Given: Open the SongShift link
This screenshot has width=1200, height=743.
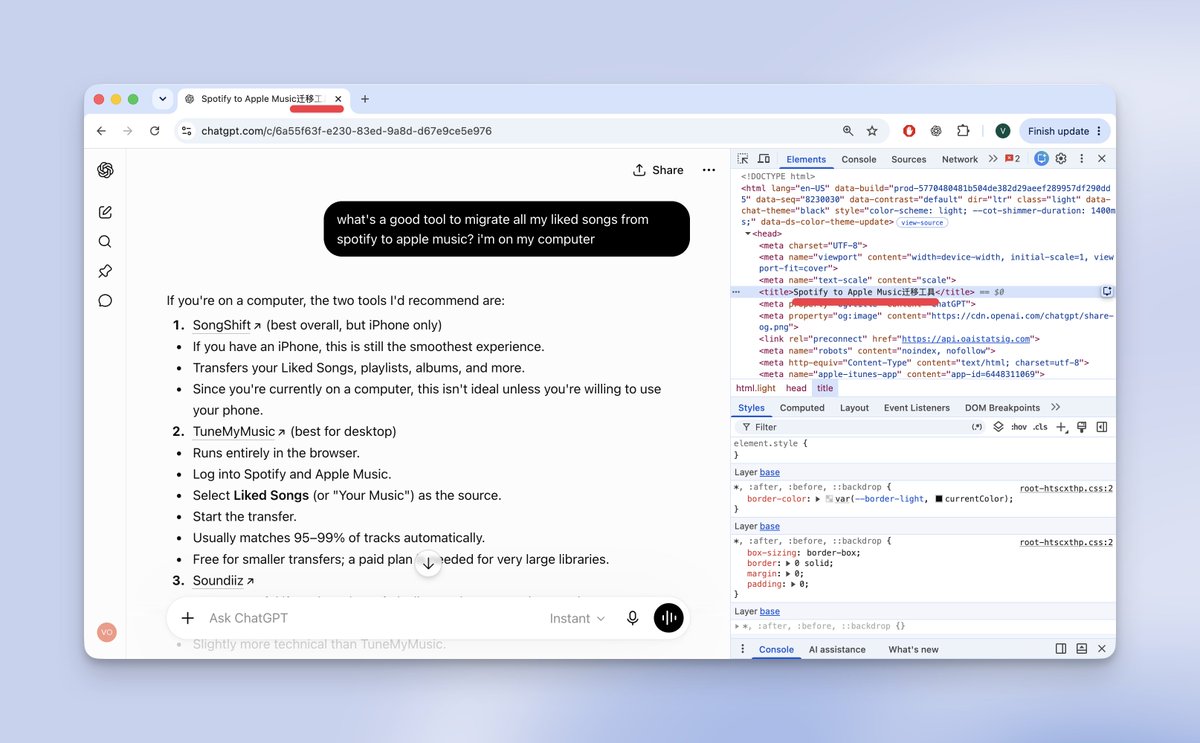Looking at the screenshot, I should pyautogui.click(x=227, y=325).
